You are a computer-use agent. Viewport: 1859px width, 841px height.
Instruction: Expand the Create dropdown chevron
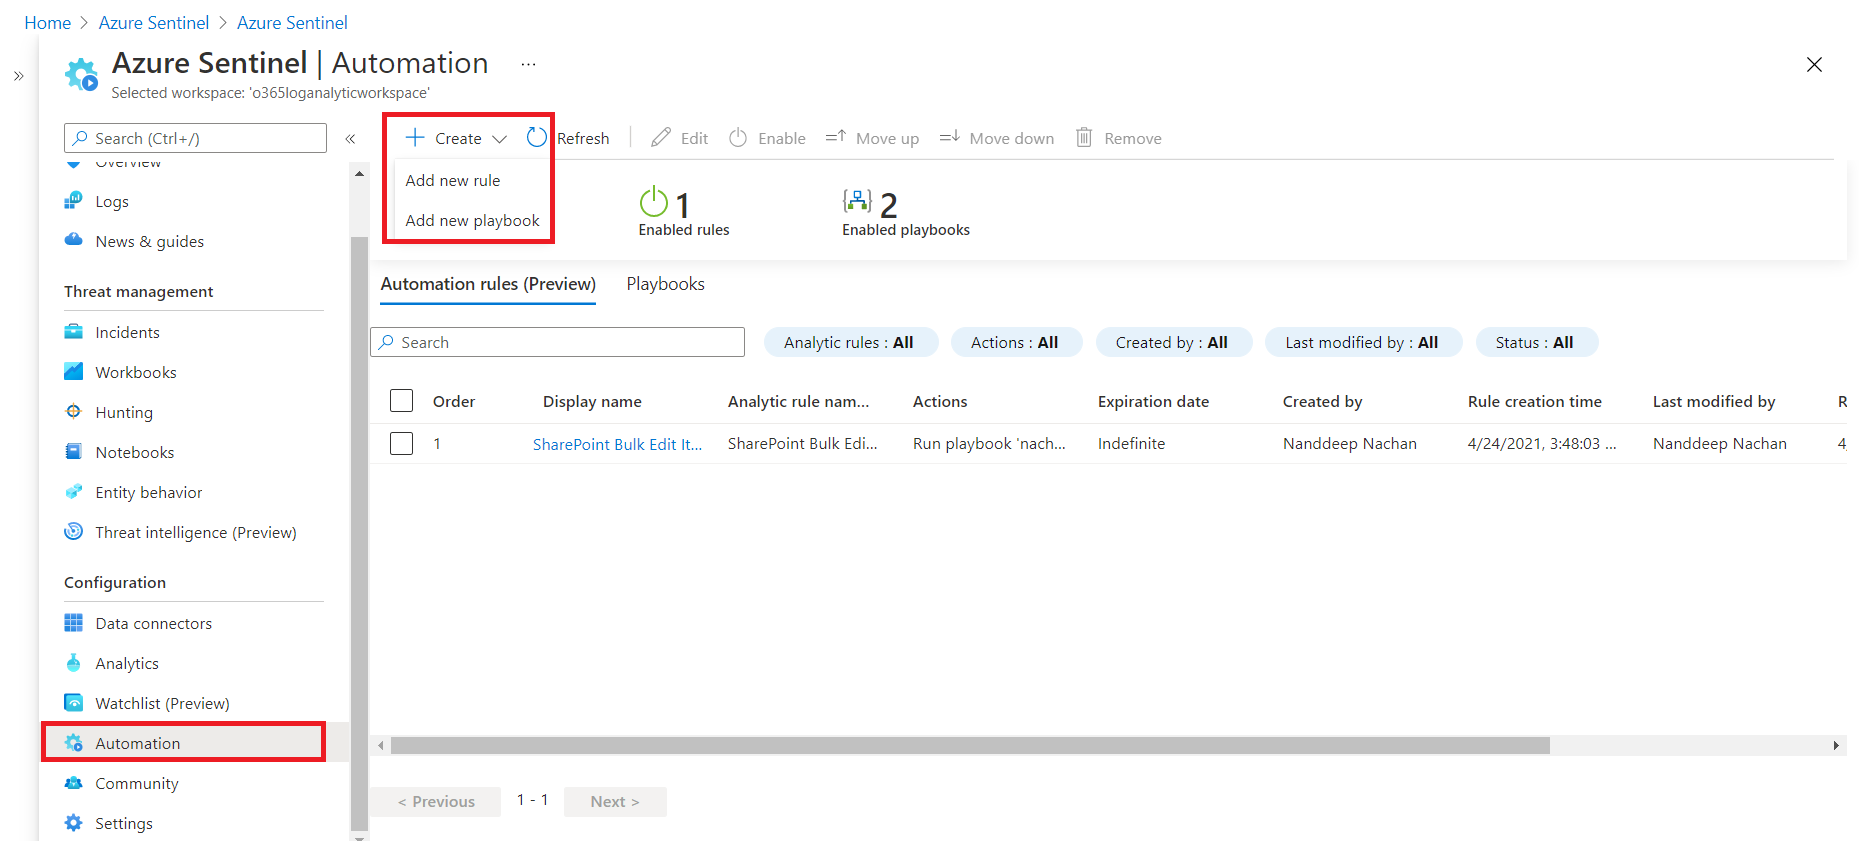[499, 139]
